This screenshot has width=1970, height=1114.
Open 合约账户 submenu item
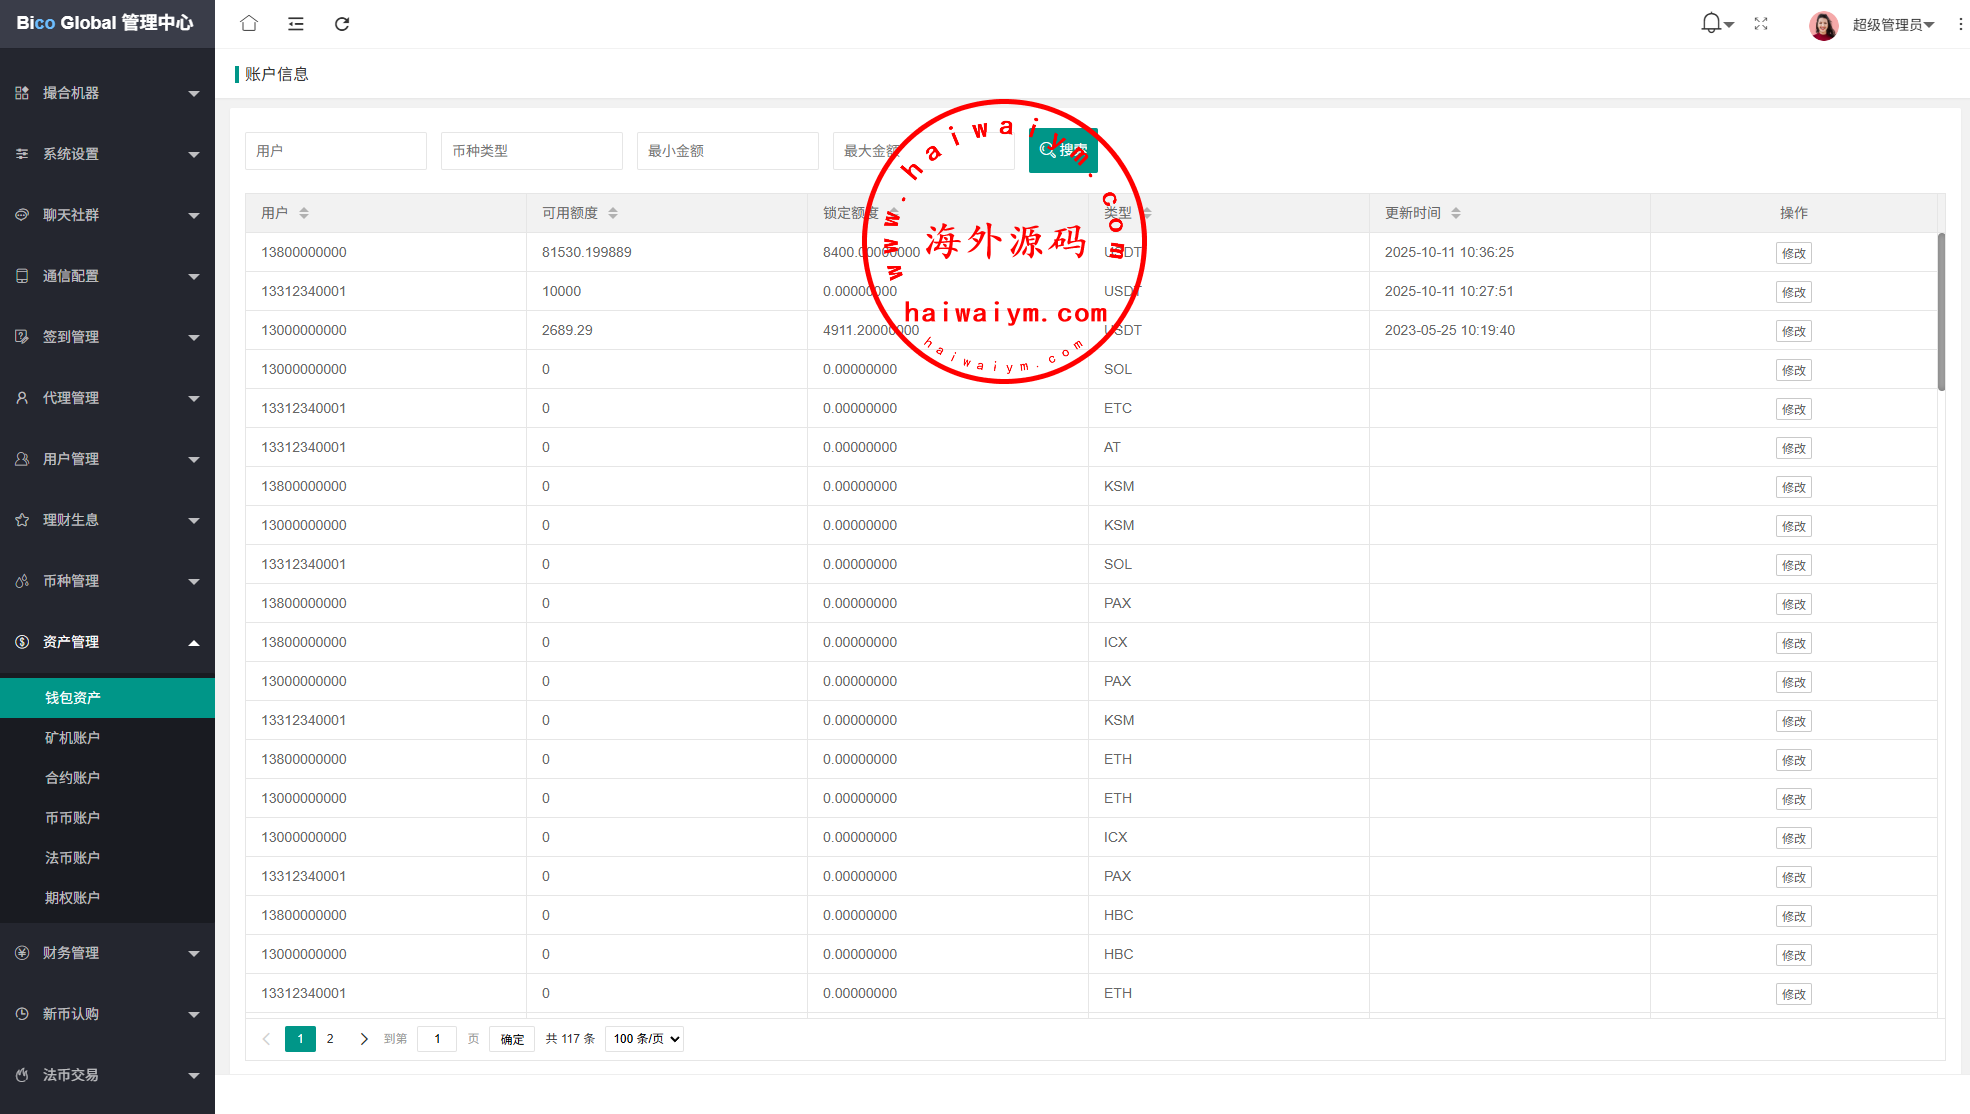pyautogui.click(x=72, y=778)
